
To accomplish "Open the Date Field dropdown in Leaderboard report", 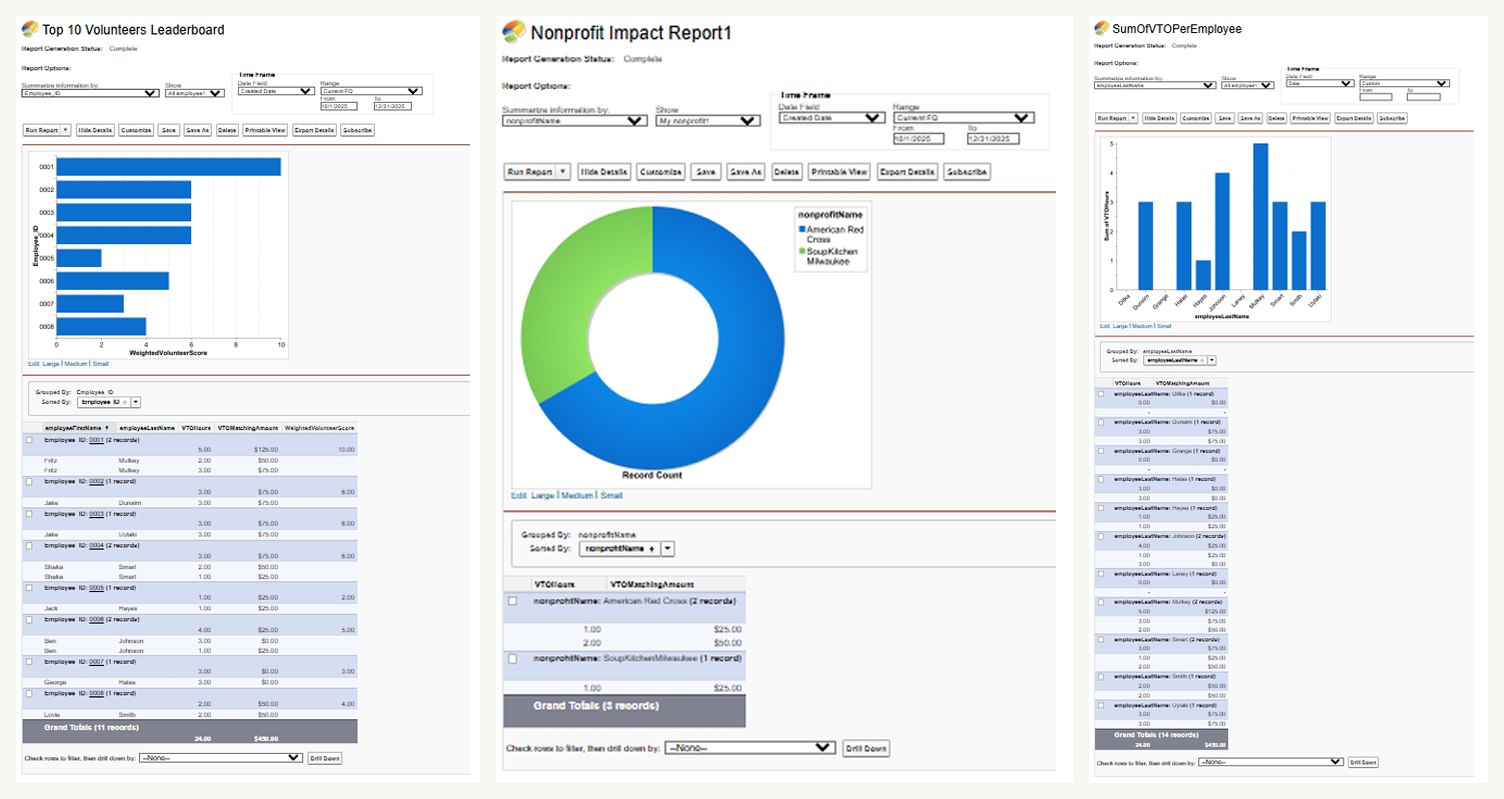I will (x=275, y=91).
